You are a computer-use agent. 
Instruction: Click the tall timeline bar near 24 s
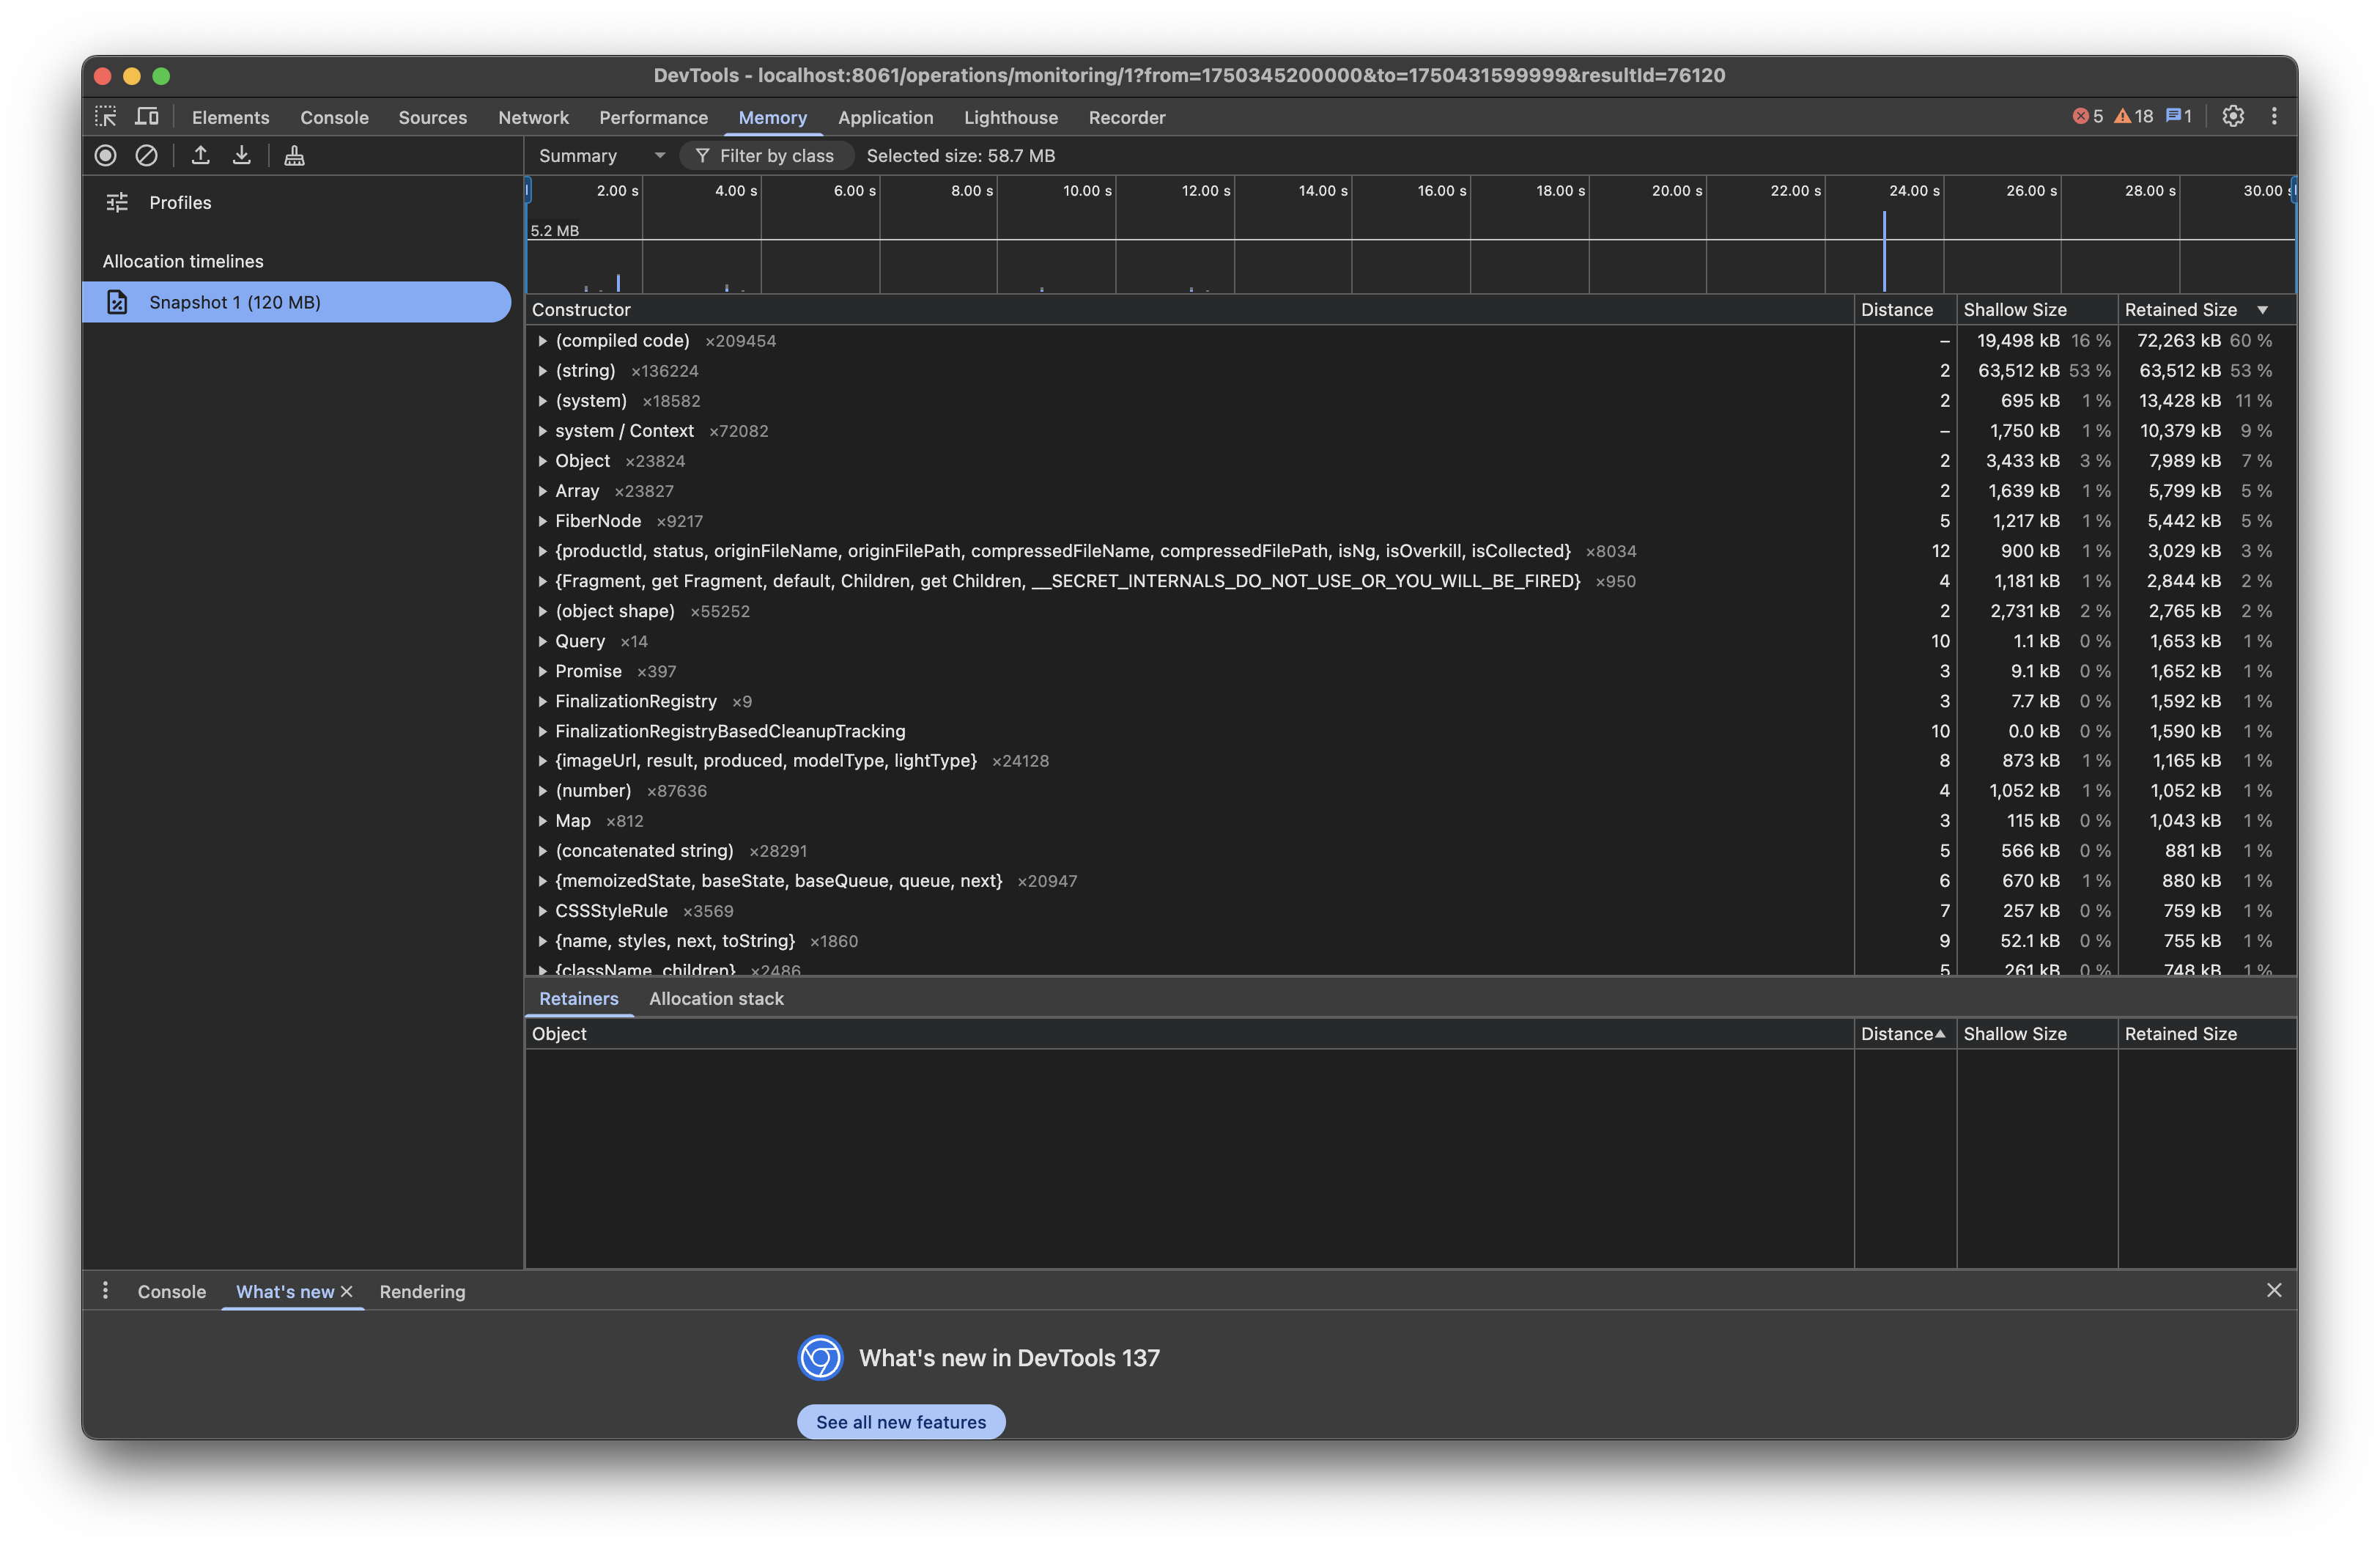pyautogui.click(x=1884, y=252)
